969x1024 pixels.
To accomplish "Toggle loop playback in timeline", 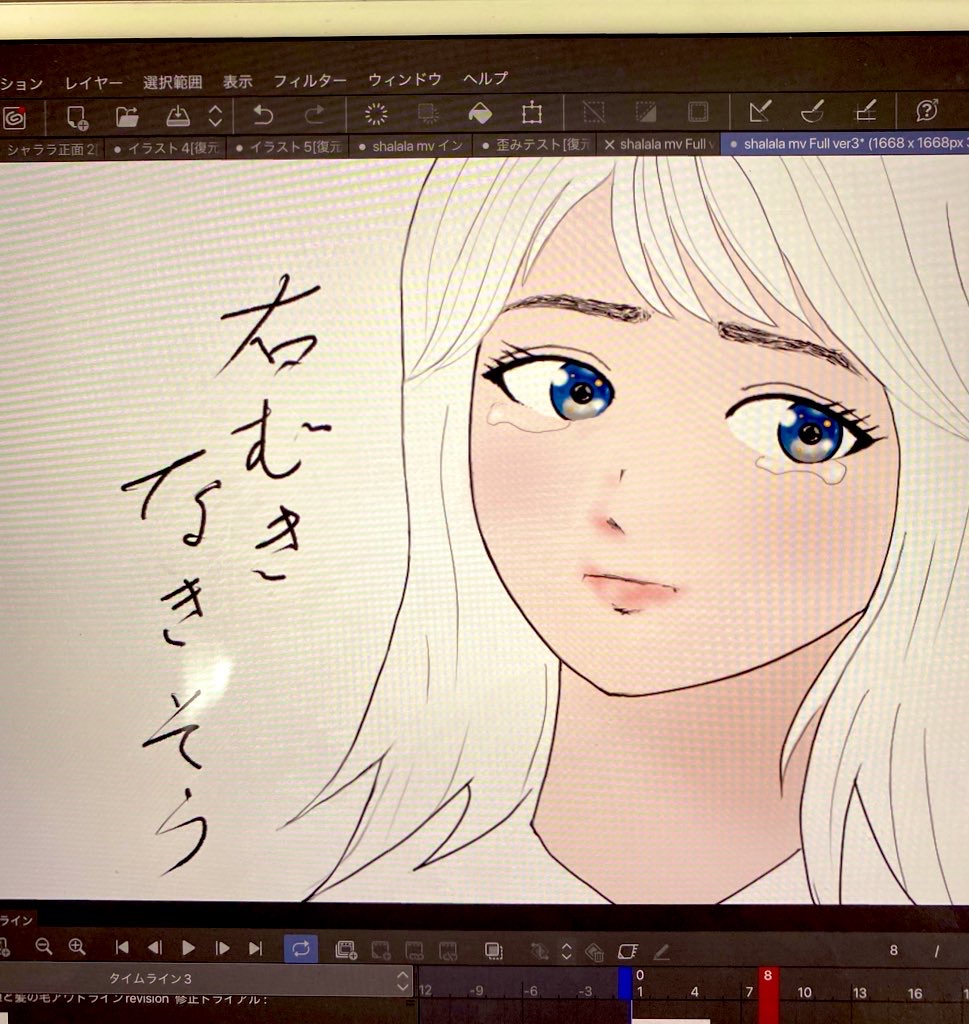I will tap(300, 948).
